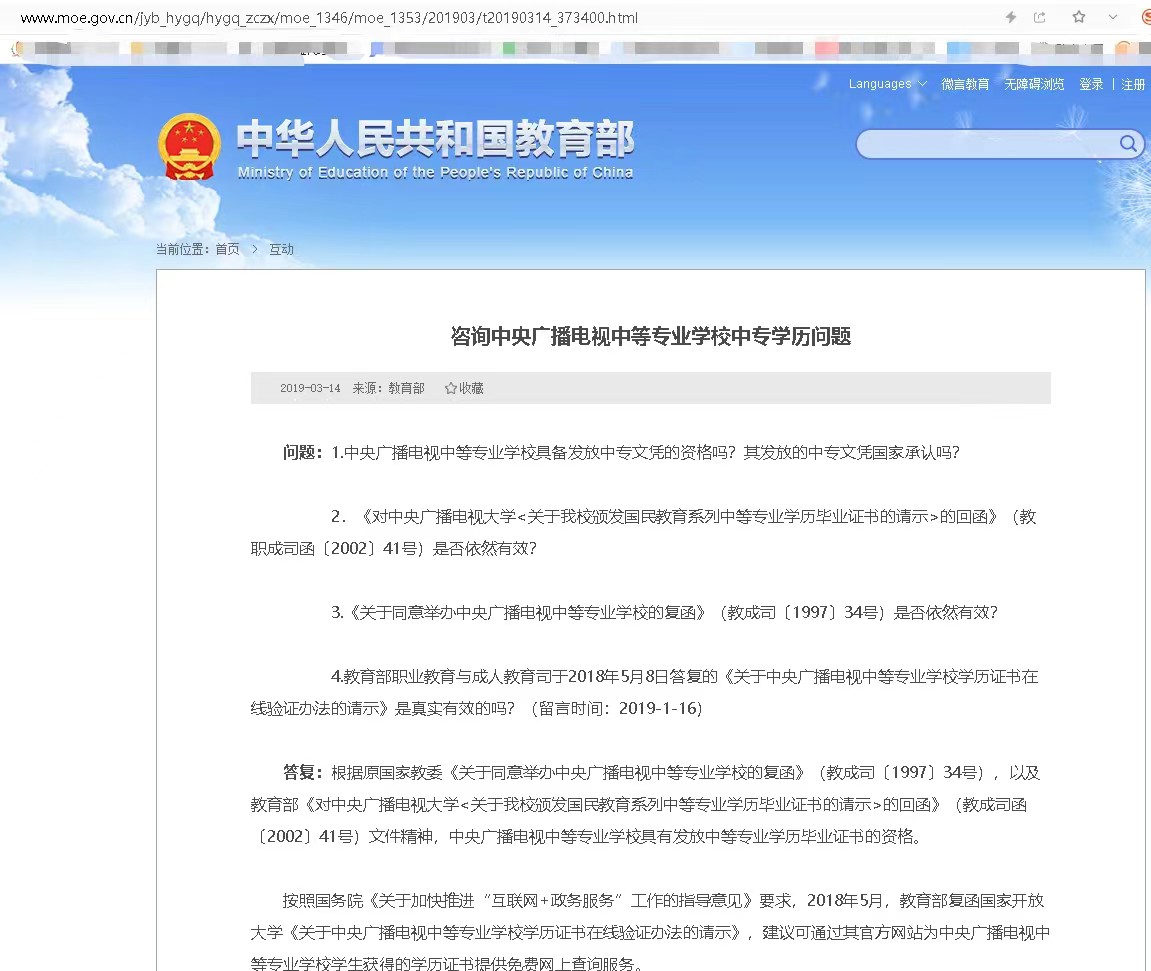Click the line starting 1.中央广播电视中等专业学校具备发放
This screenshot has width=1151, height=971.
(x=645, y=453)
